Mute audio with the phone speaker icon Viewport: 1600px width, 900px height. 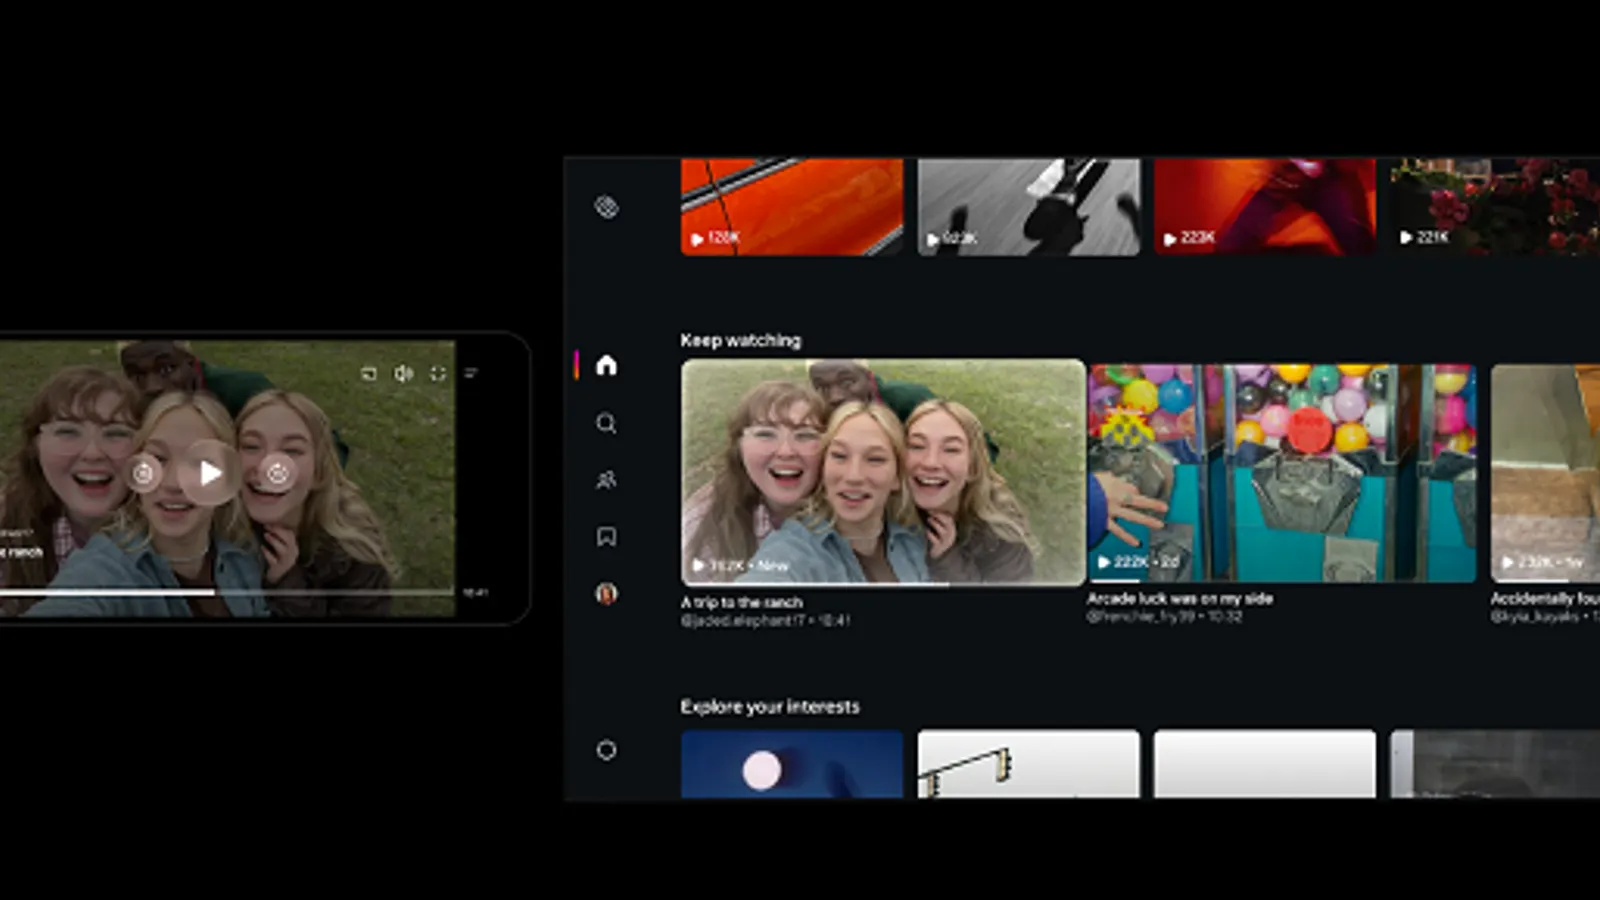[404, 373]
